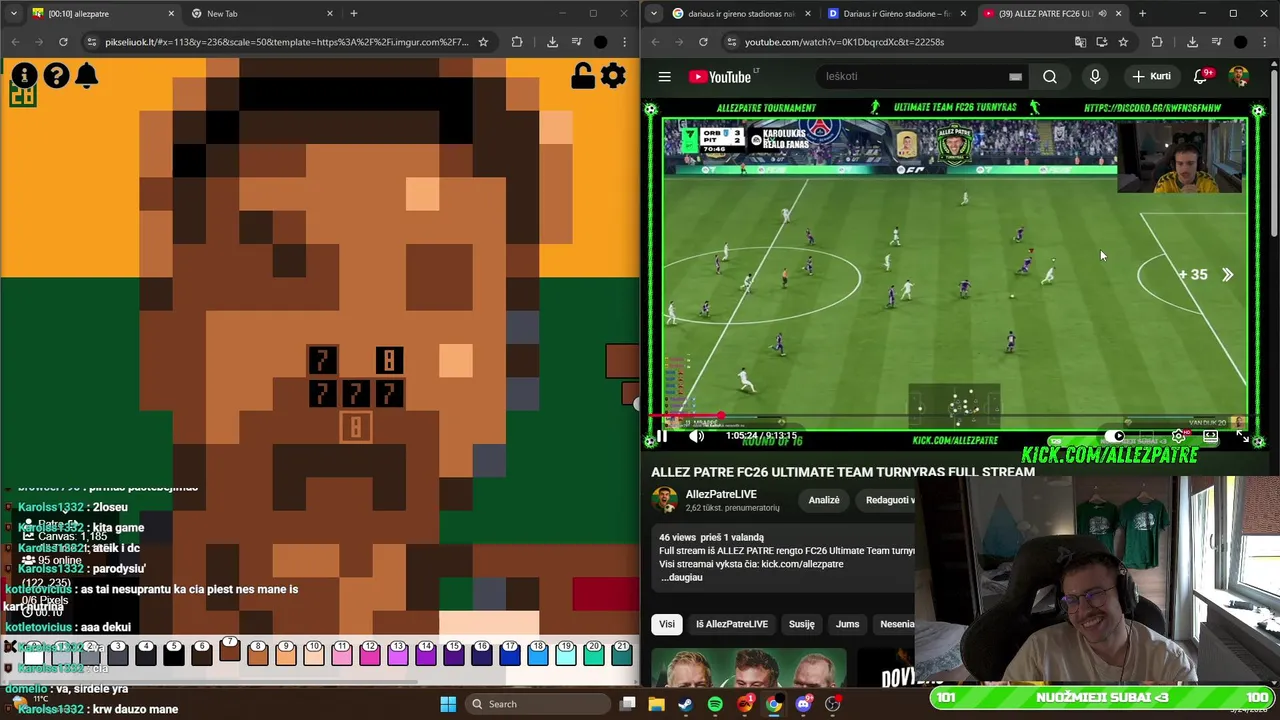The image size is (1280, 720).
Task: Mute the YouTube video volume
Action: [697, 436]
